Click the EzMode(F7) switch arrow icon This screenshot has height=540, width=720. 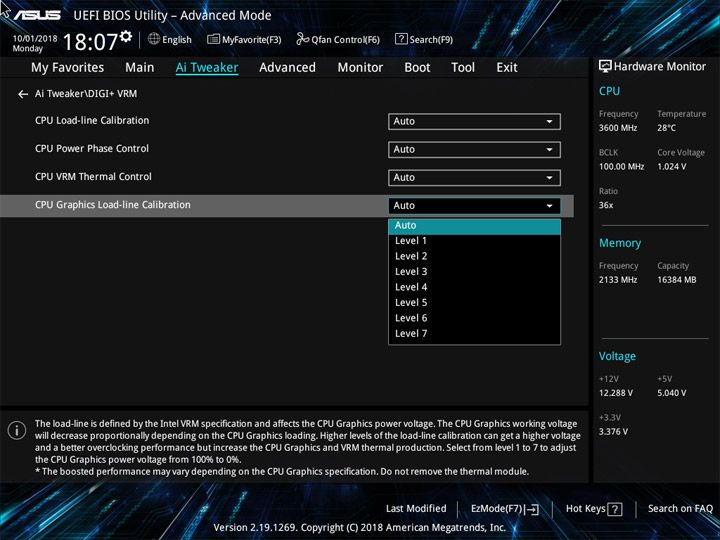click(x=532, y=509)
